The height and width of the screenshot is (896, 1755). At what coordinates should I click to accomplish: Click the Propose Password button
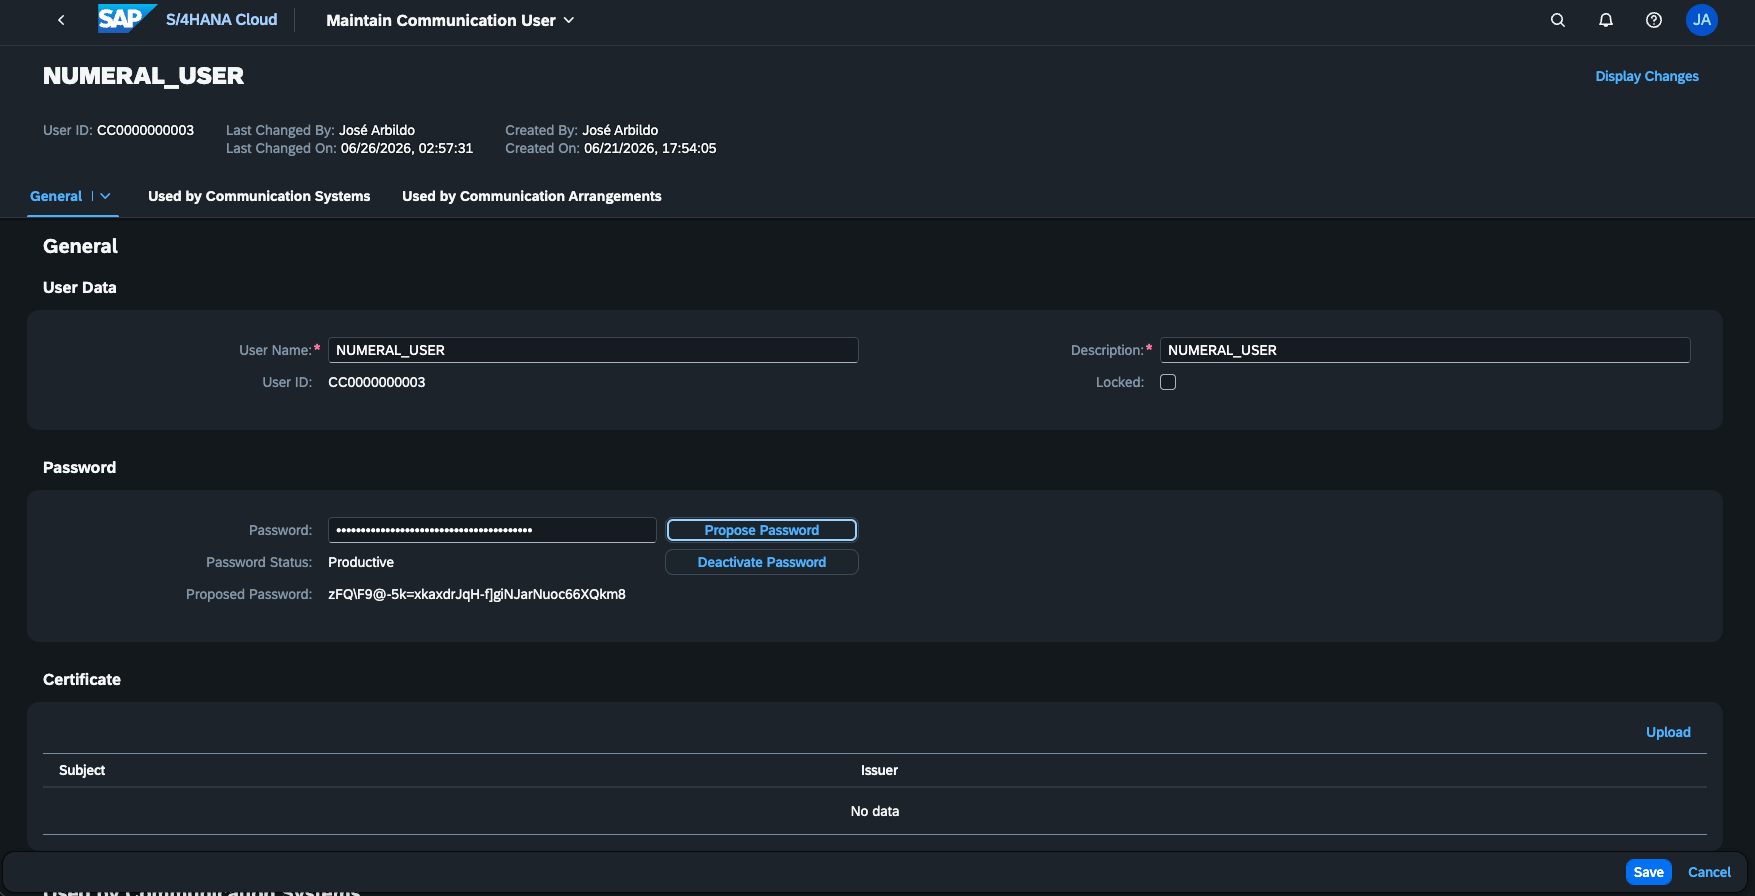[x=762, y=530]
